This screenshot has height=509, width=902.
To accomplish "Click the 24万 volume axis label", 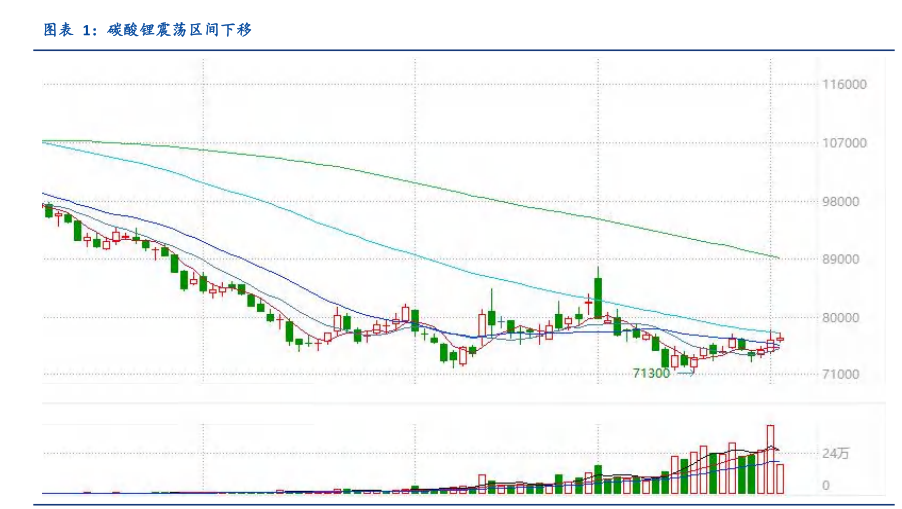I will (835, 454).
